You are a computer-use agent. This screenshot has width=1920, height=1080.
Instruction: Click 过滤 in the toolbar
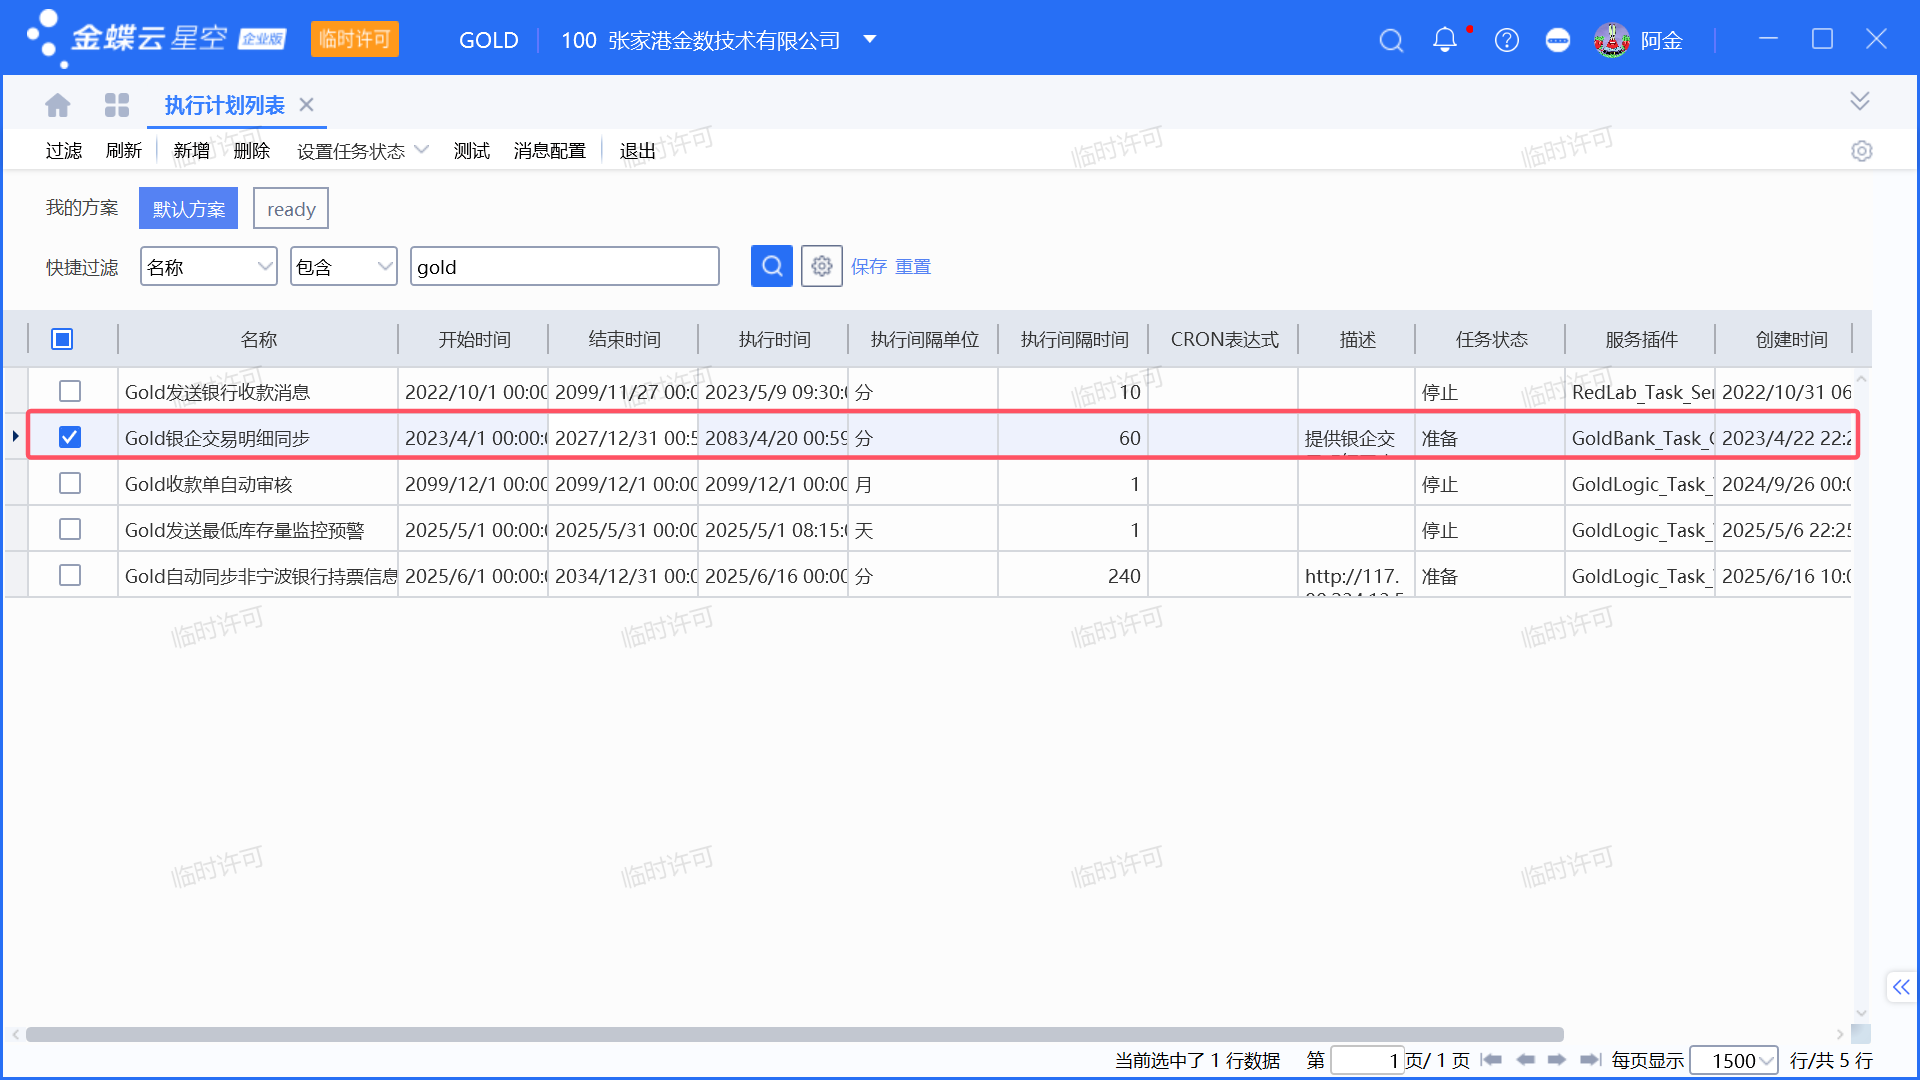tap(64, 150)
